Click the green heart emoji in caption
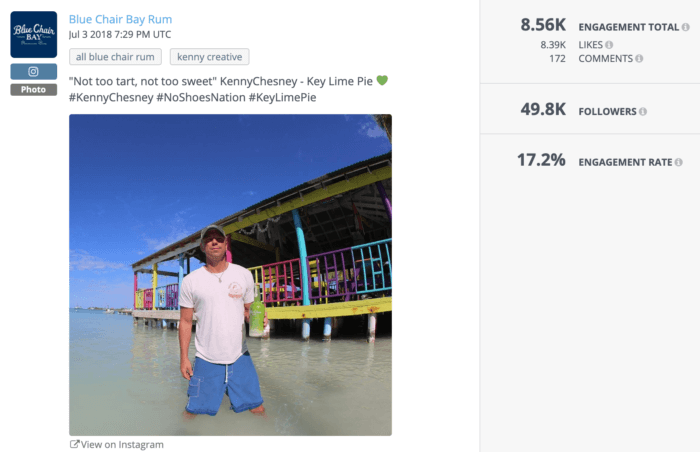The width and height of the screenshot is (700, 452). [382, 80]
